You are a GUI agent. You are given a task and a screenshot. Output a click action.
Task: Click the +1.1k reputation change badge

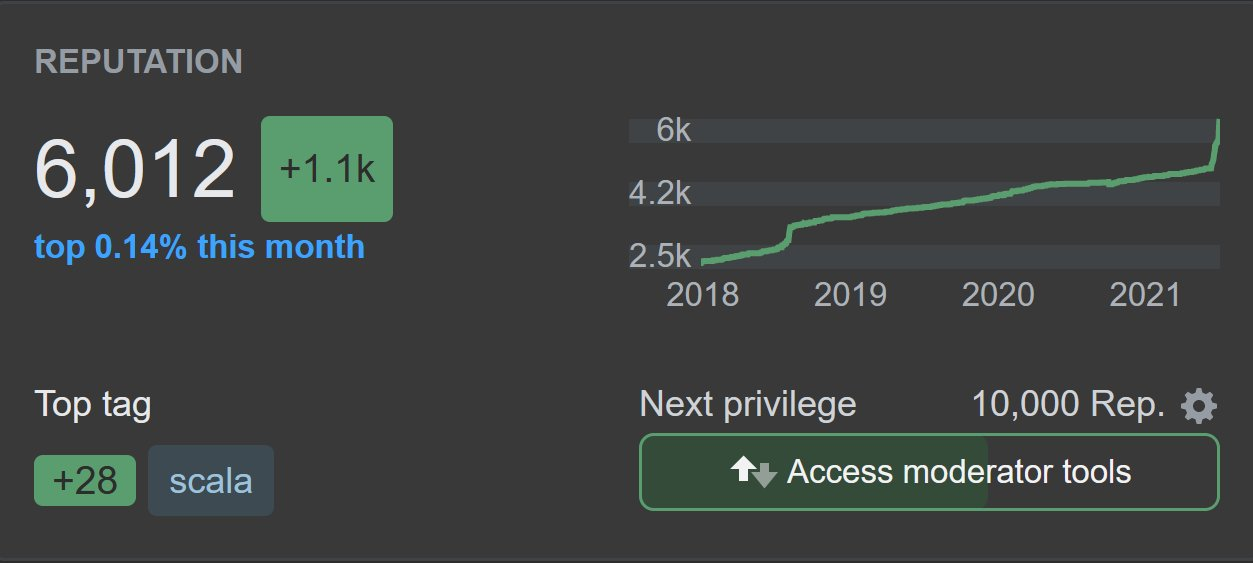point(327,169)
